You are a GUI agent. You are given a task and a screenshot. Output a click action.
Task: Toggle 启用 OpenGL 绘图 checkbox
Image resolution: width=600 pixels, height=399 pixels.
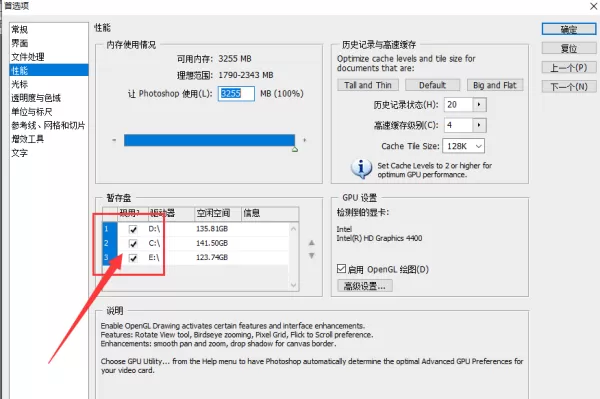(341, 269)
